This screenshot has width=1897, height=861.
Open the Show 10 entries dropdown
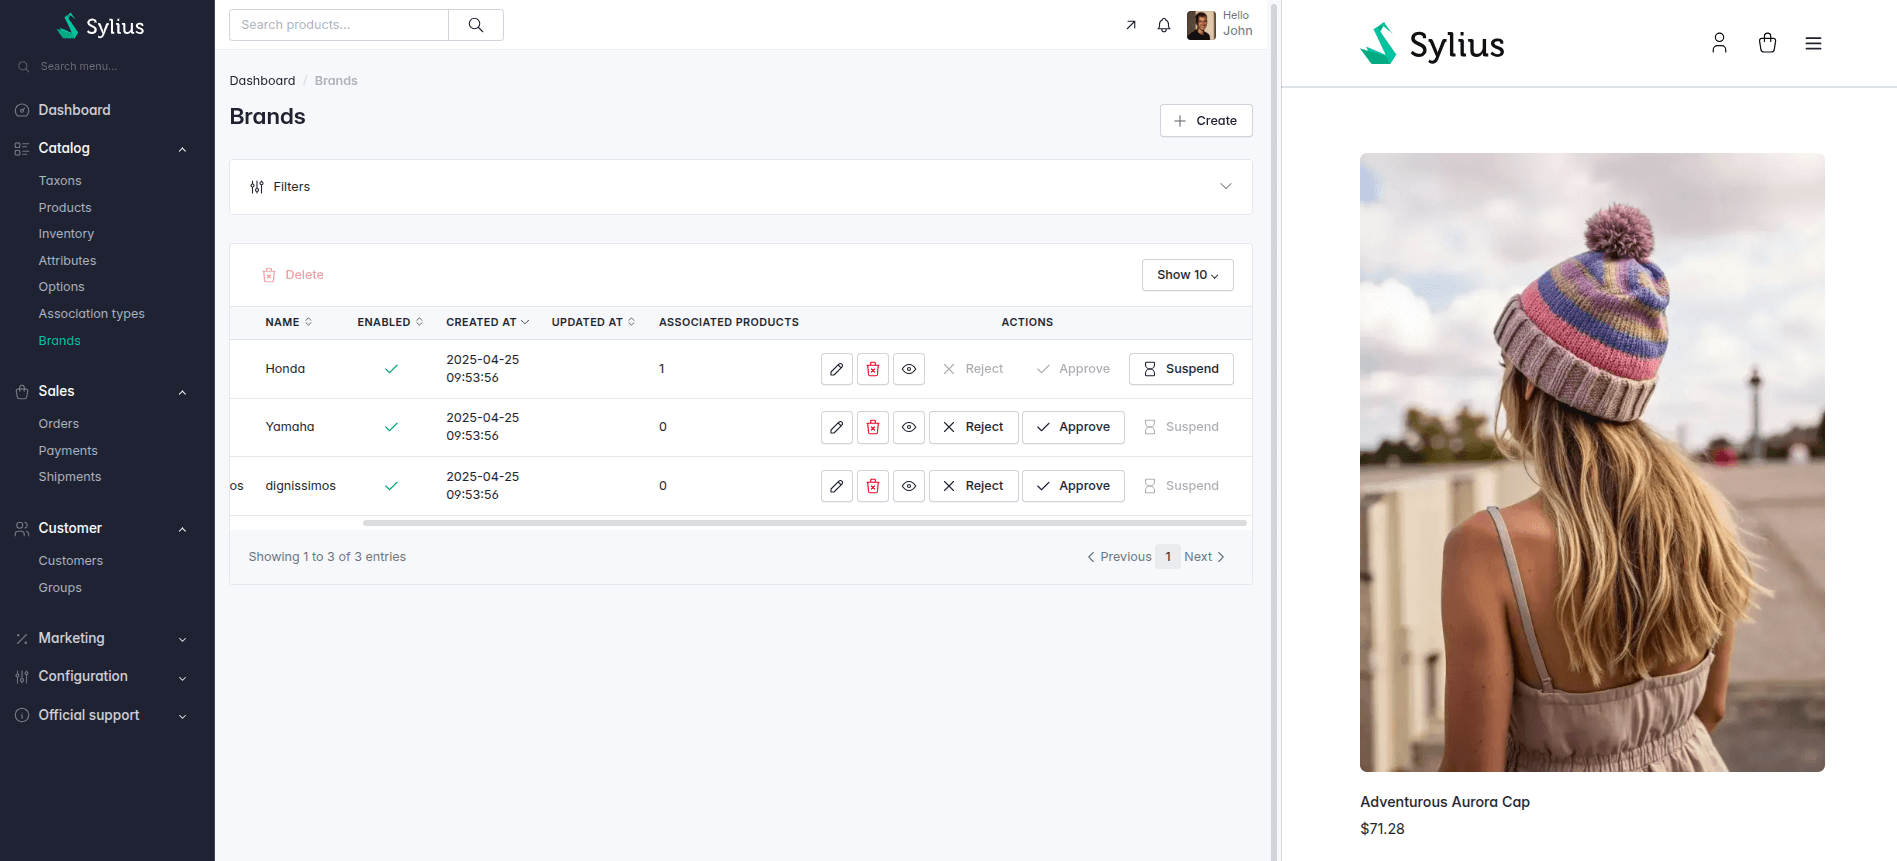pyautogui.click(x=1187, y=275)
